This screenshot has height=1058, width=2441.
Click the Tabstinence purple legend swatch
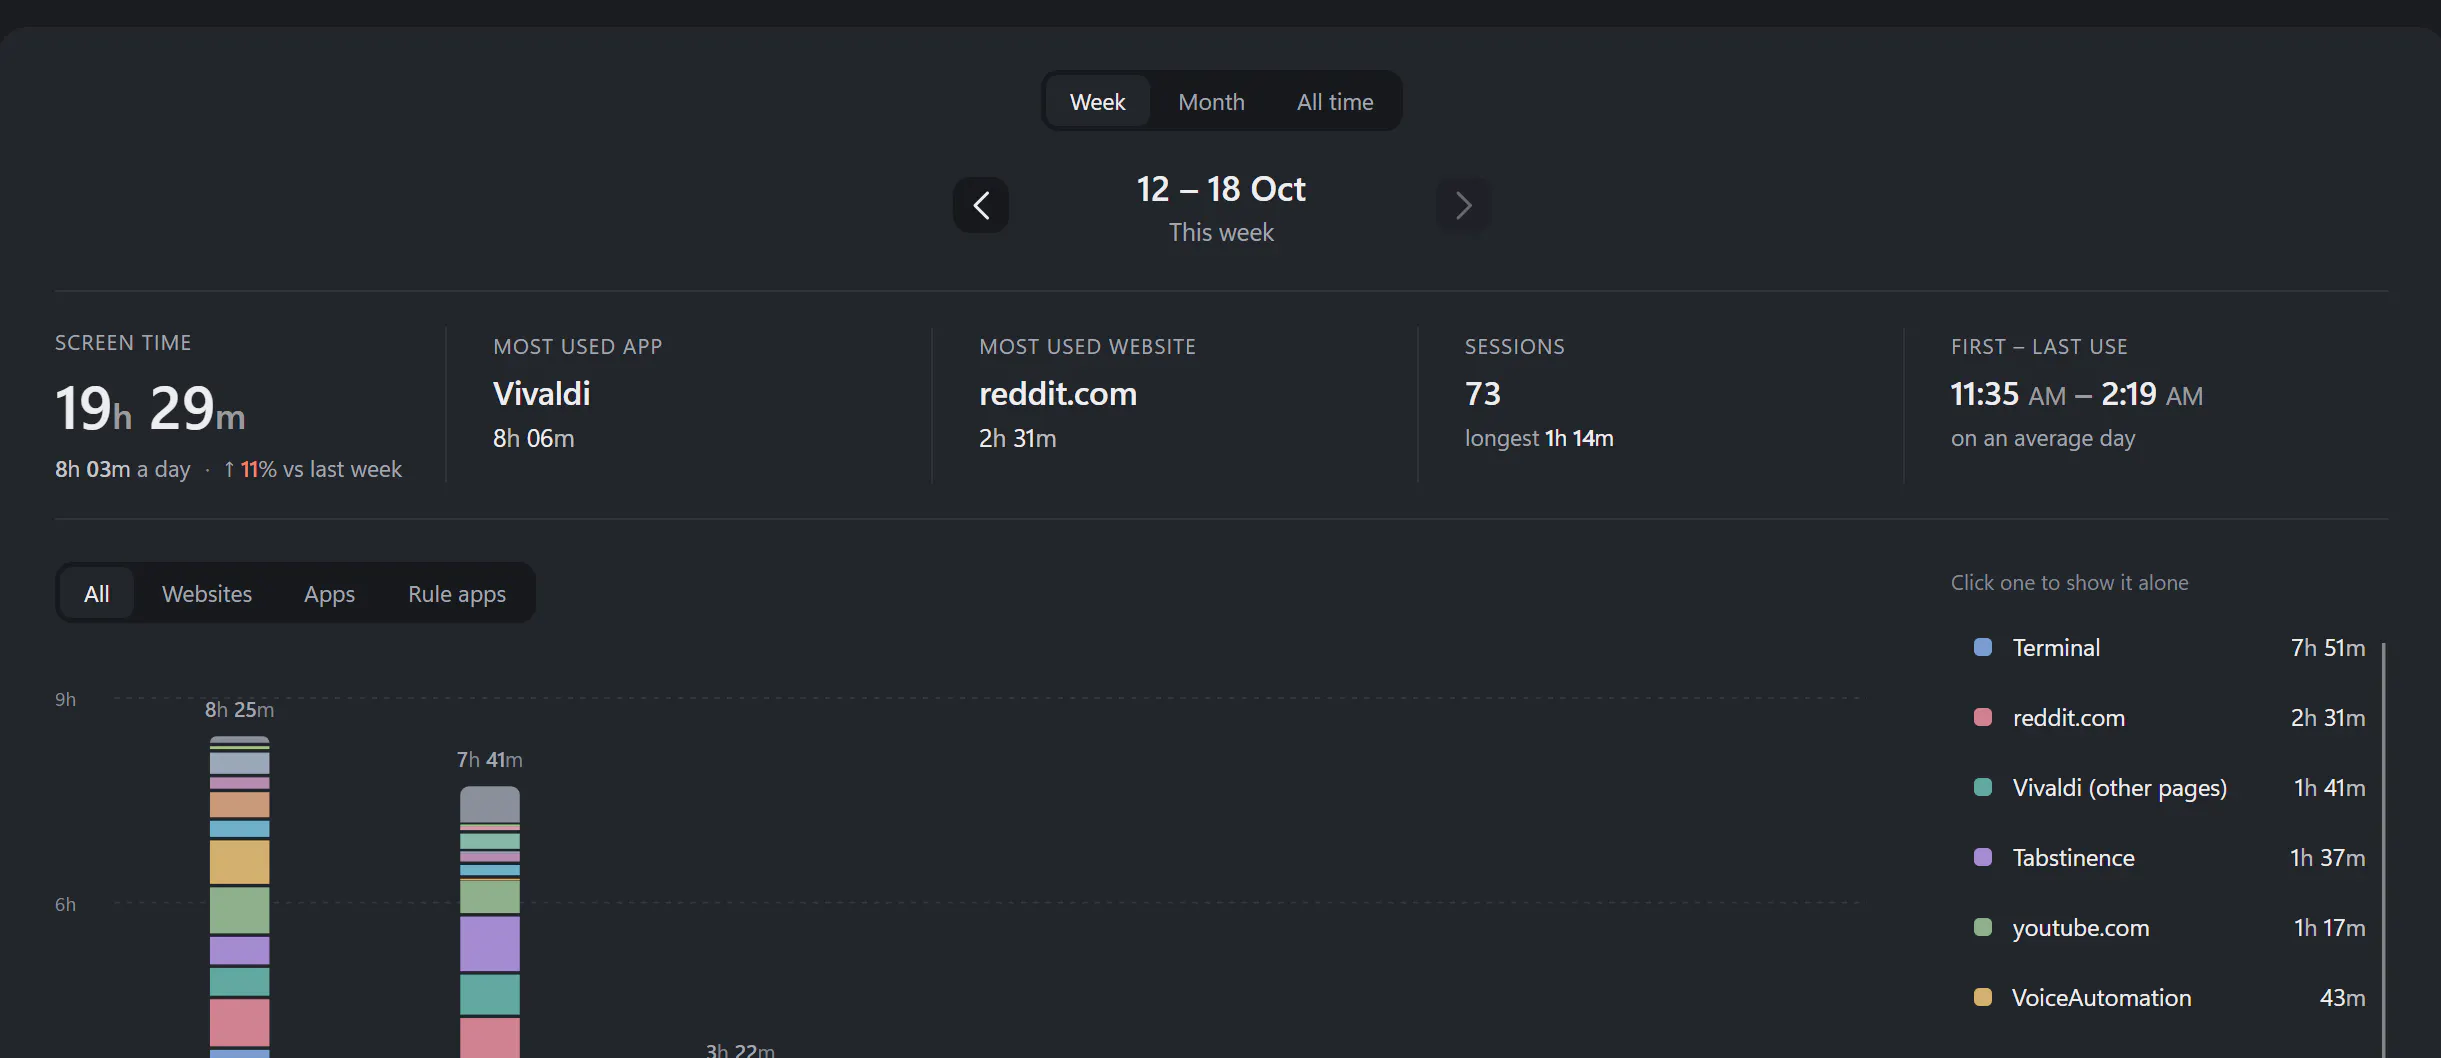(x=1982, y=857)
